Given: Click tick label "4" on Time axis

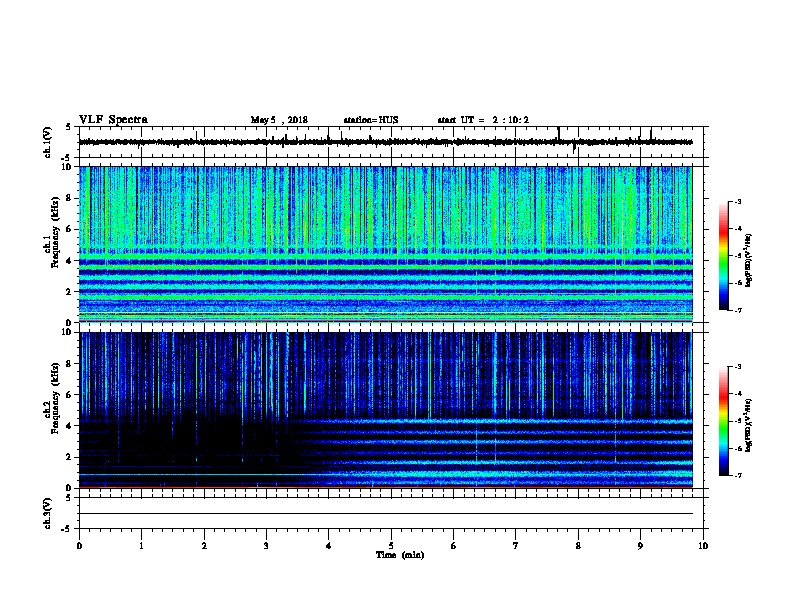Looking at the screenshot, I should (329, 546).
